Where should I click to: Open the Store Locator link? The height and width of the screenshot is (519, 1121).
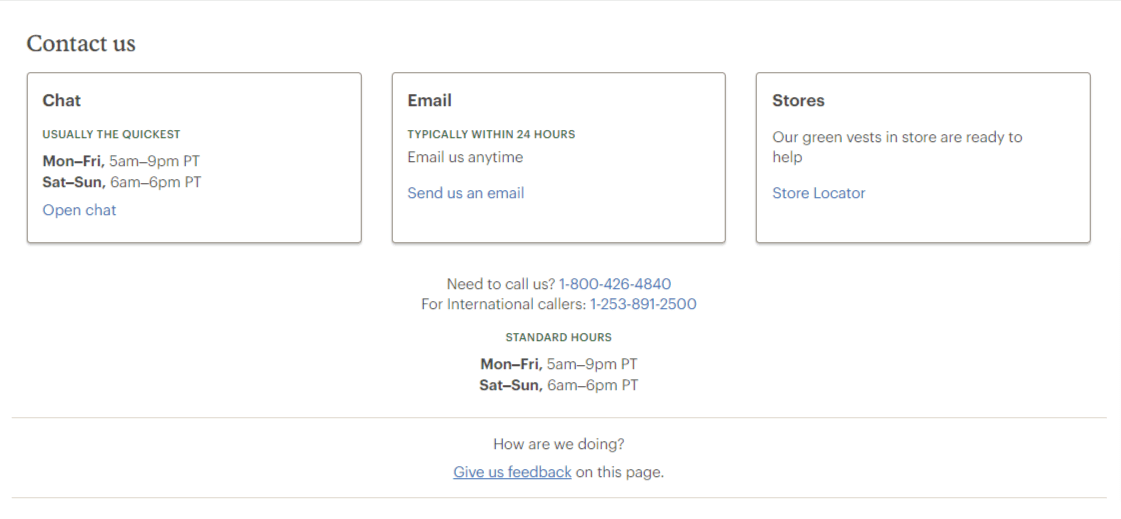tap(819, 193)
